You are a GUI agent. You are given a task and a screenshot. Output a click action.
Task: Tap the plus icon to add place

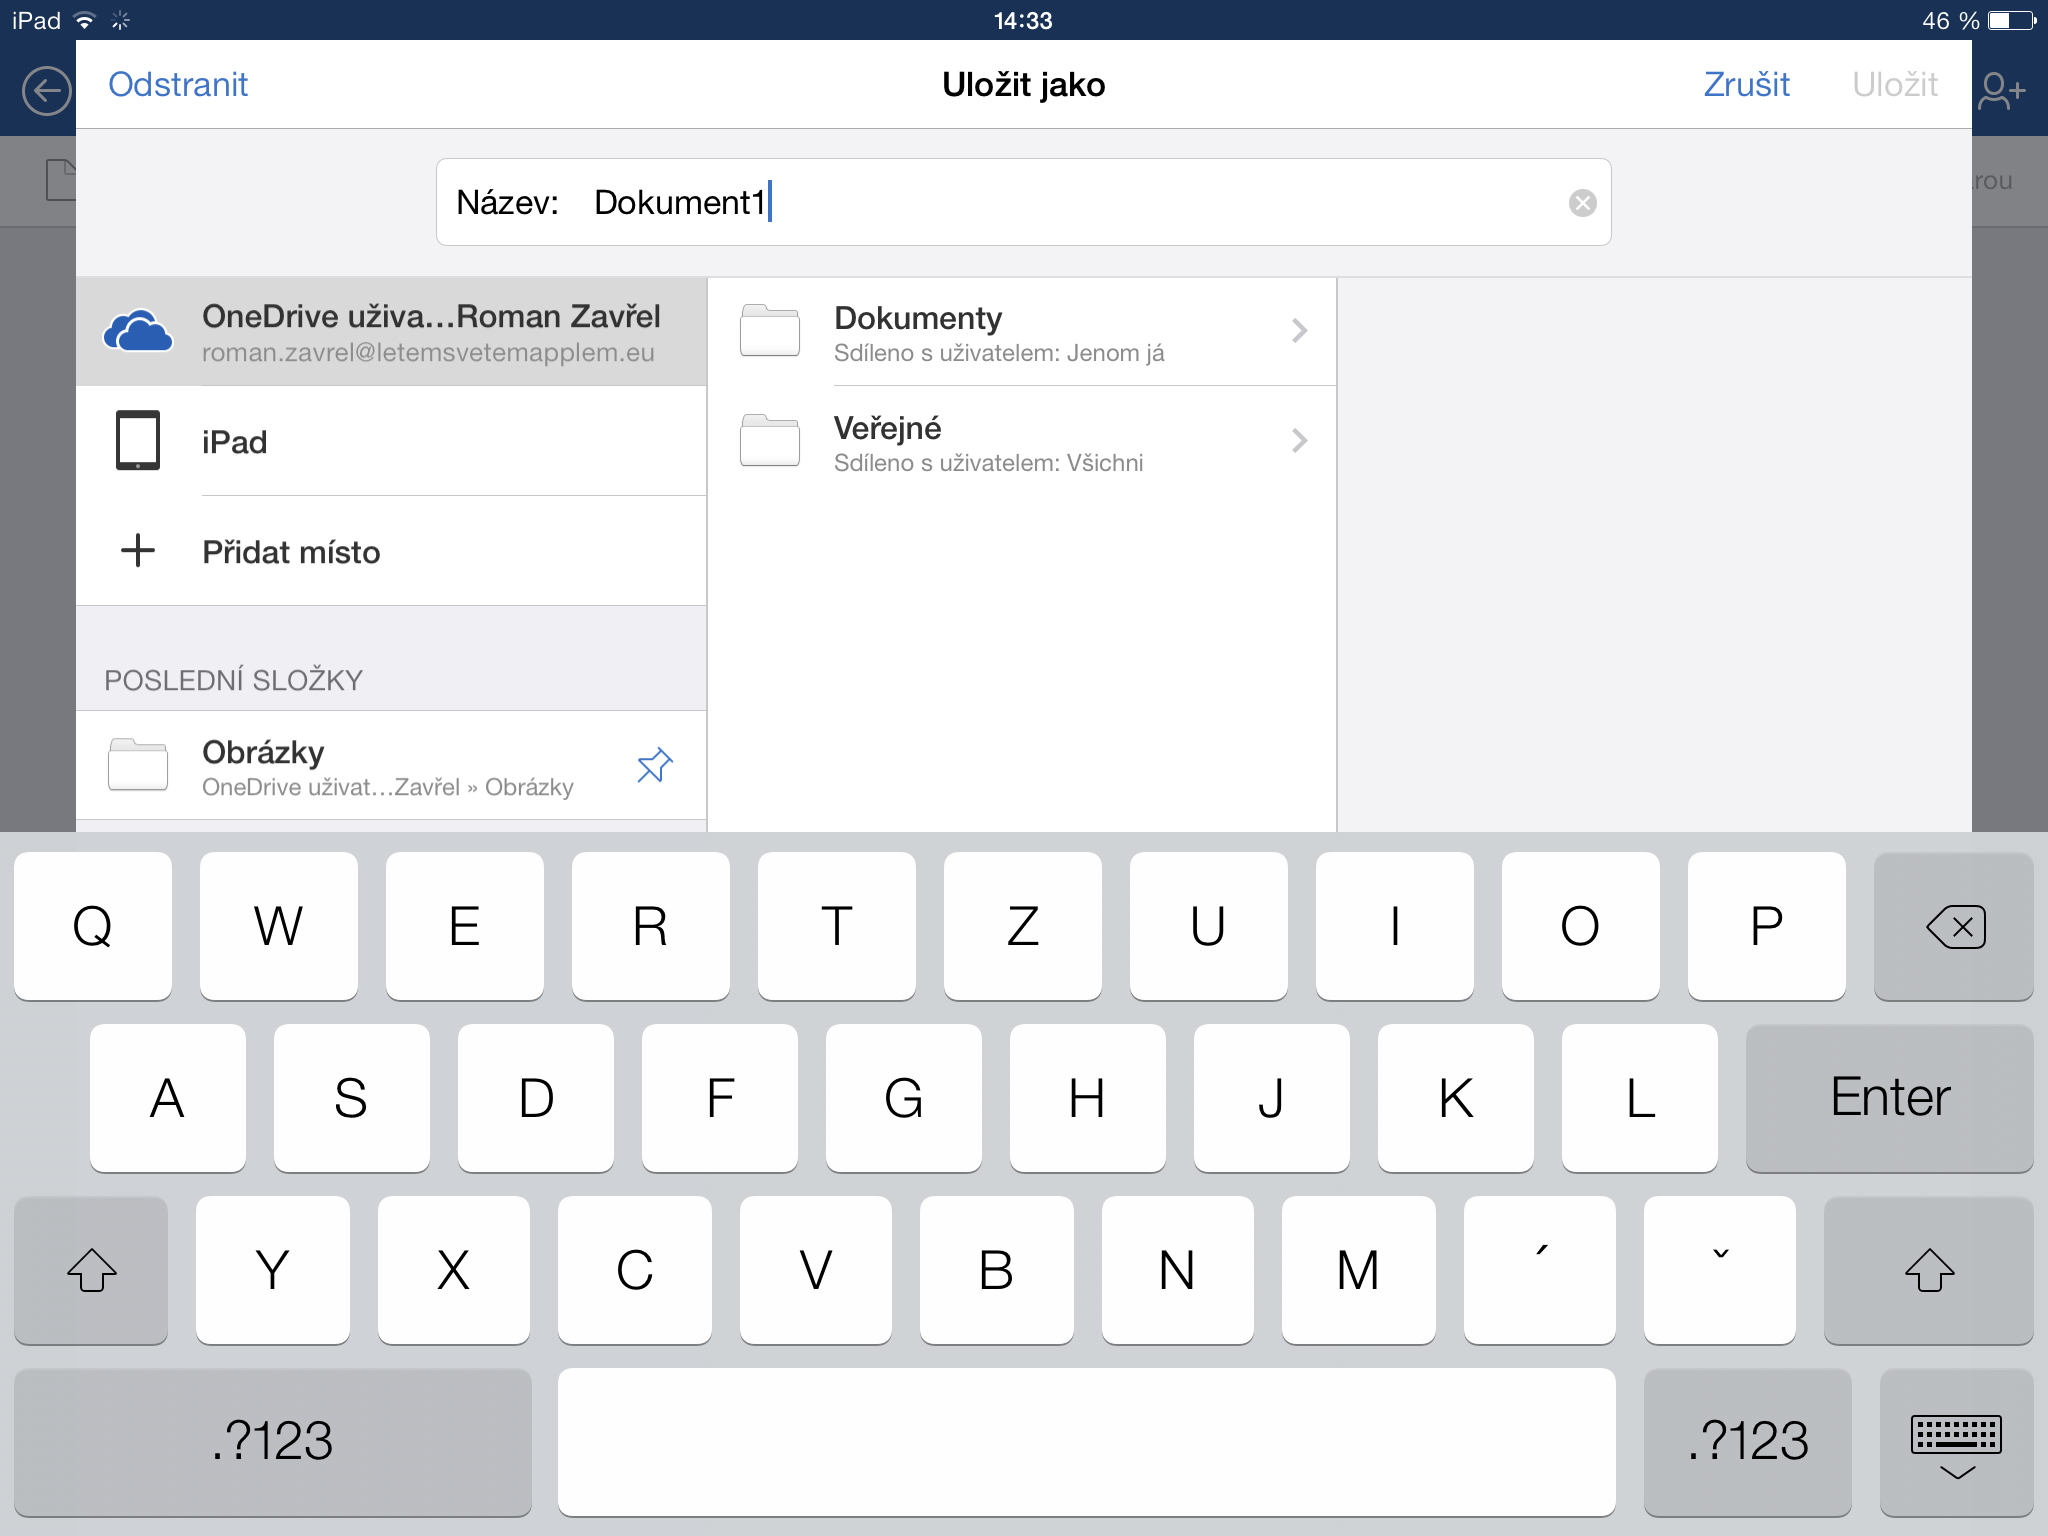138,551
